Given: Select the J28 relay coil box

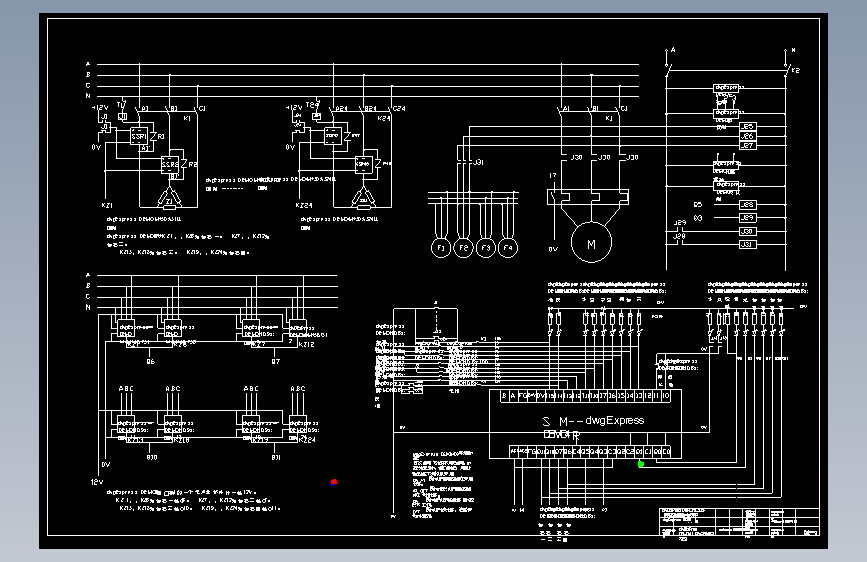Looking at the screenshot, I should 747,205.
